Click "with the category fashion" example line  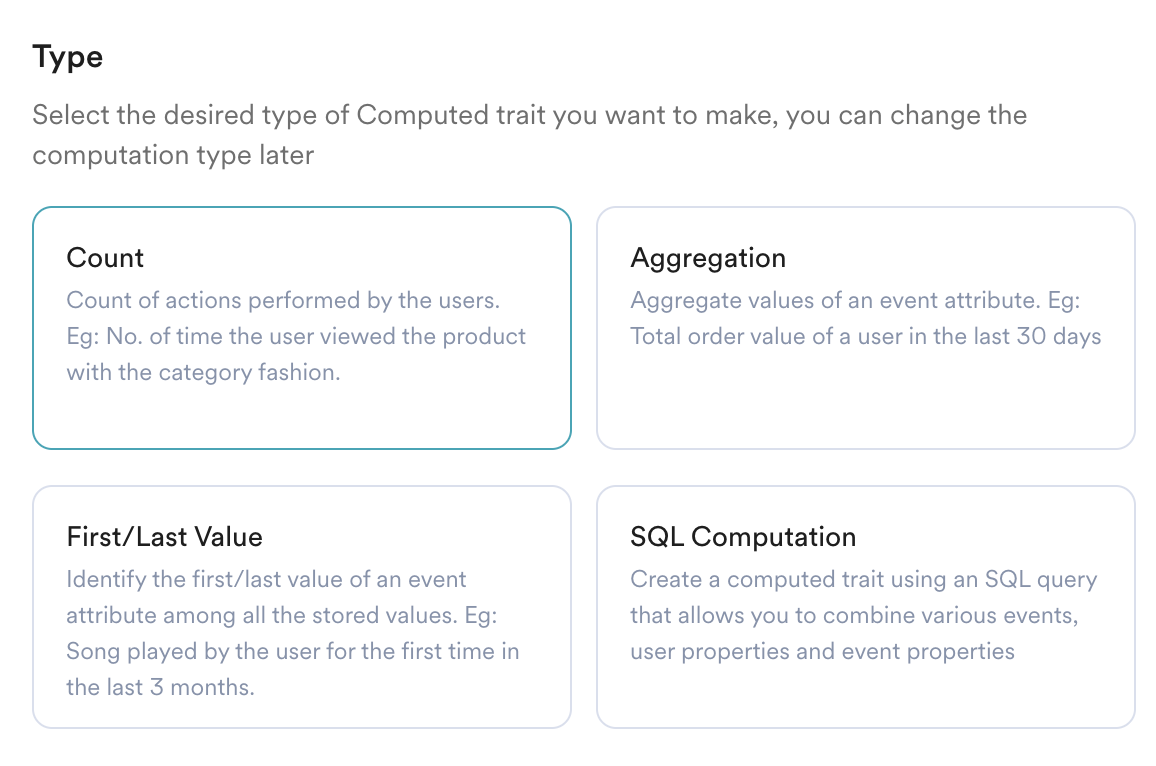coord(203,372)
